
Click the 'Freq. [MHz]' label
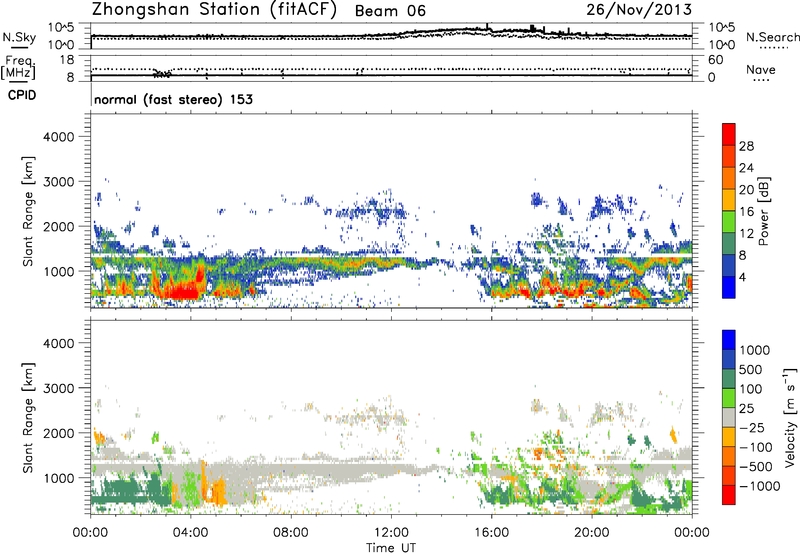coord(18,68)
